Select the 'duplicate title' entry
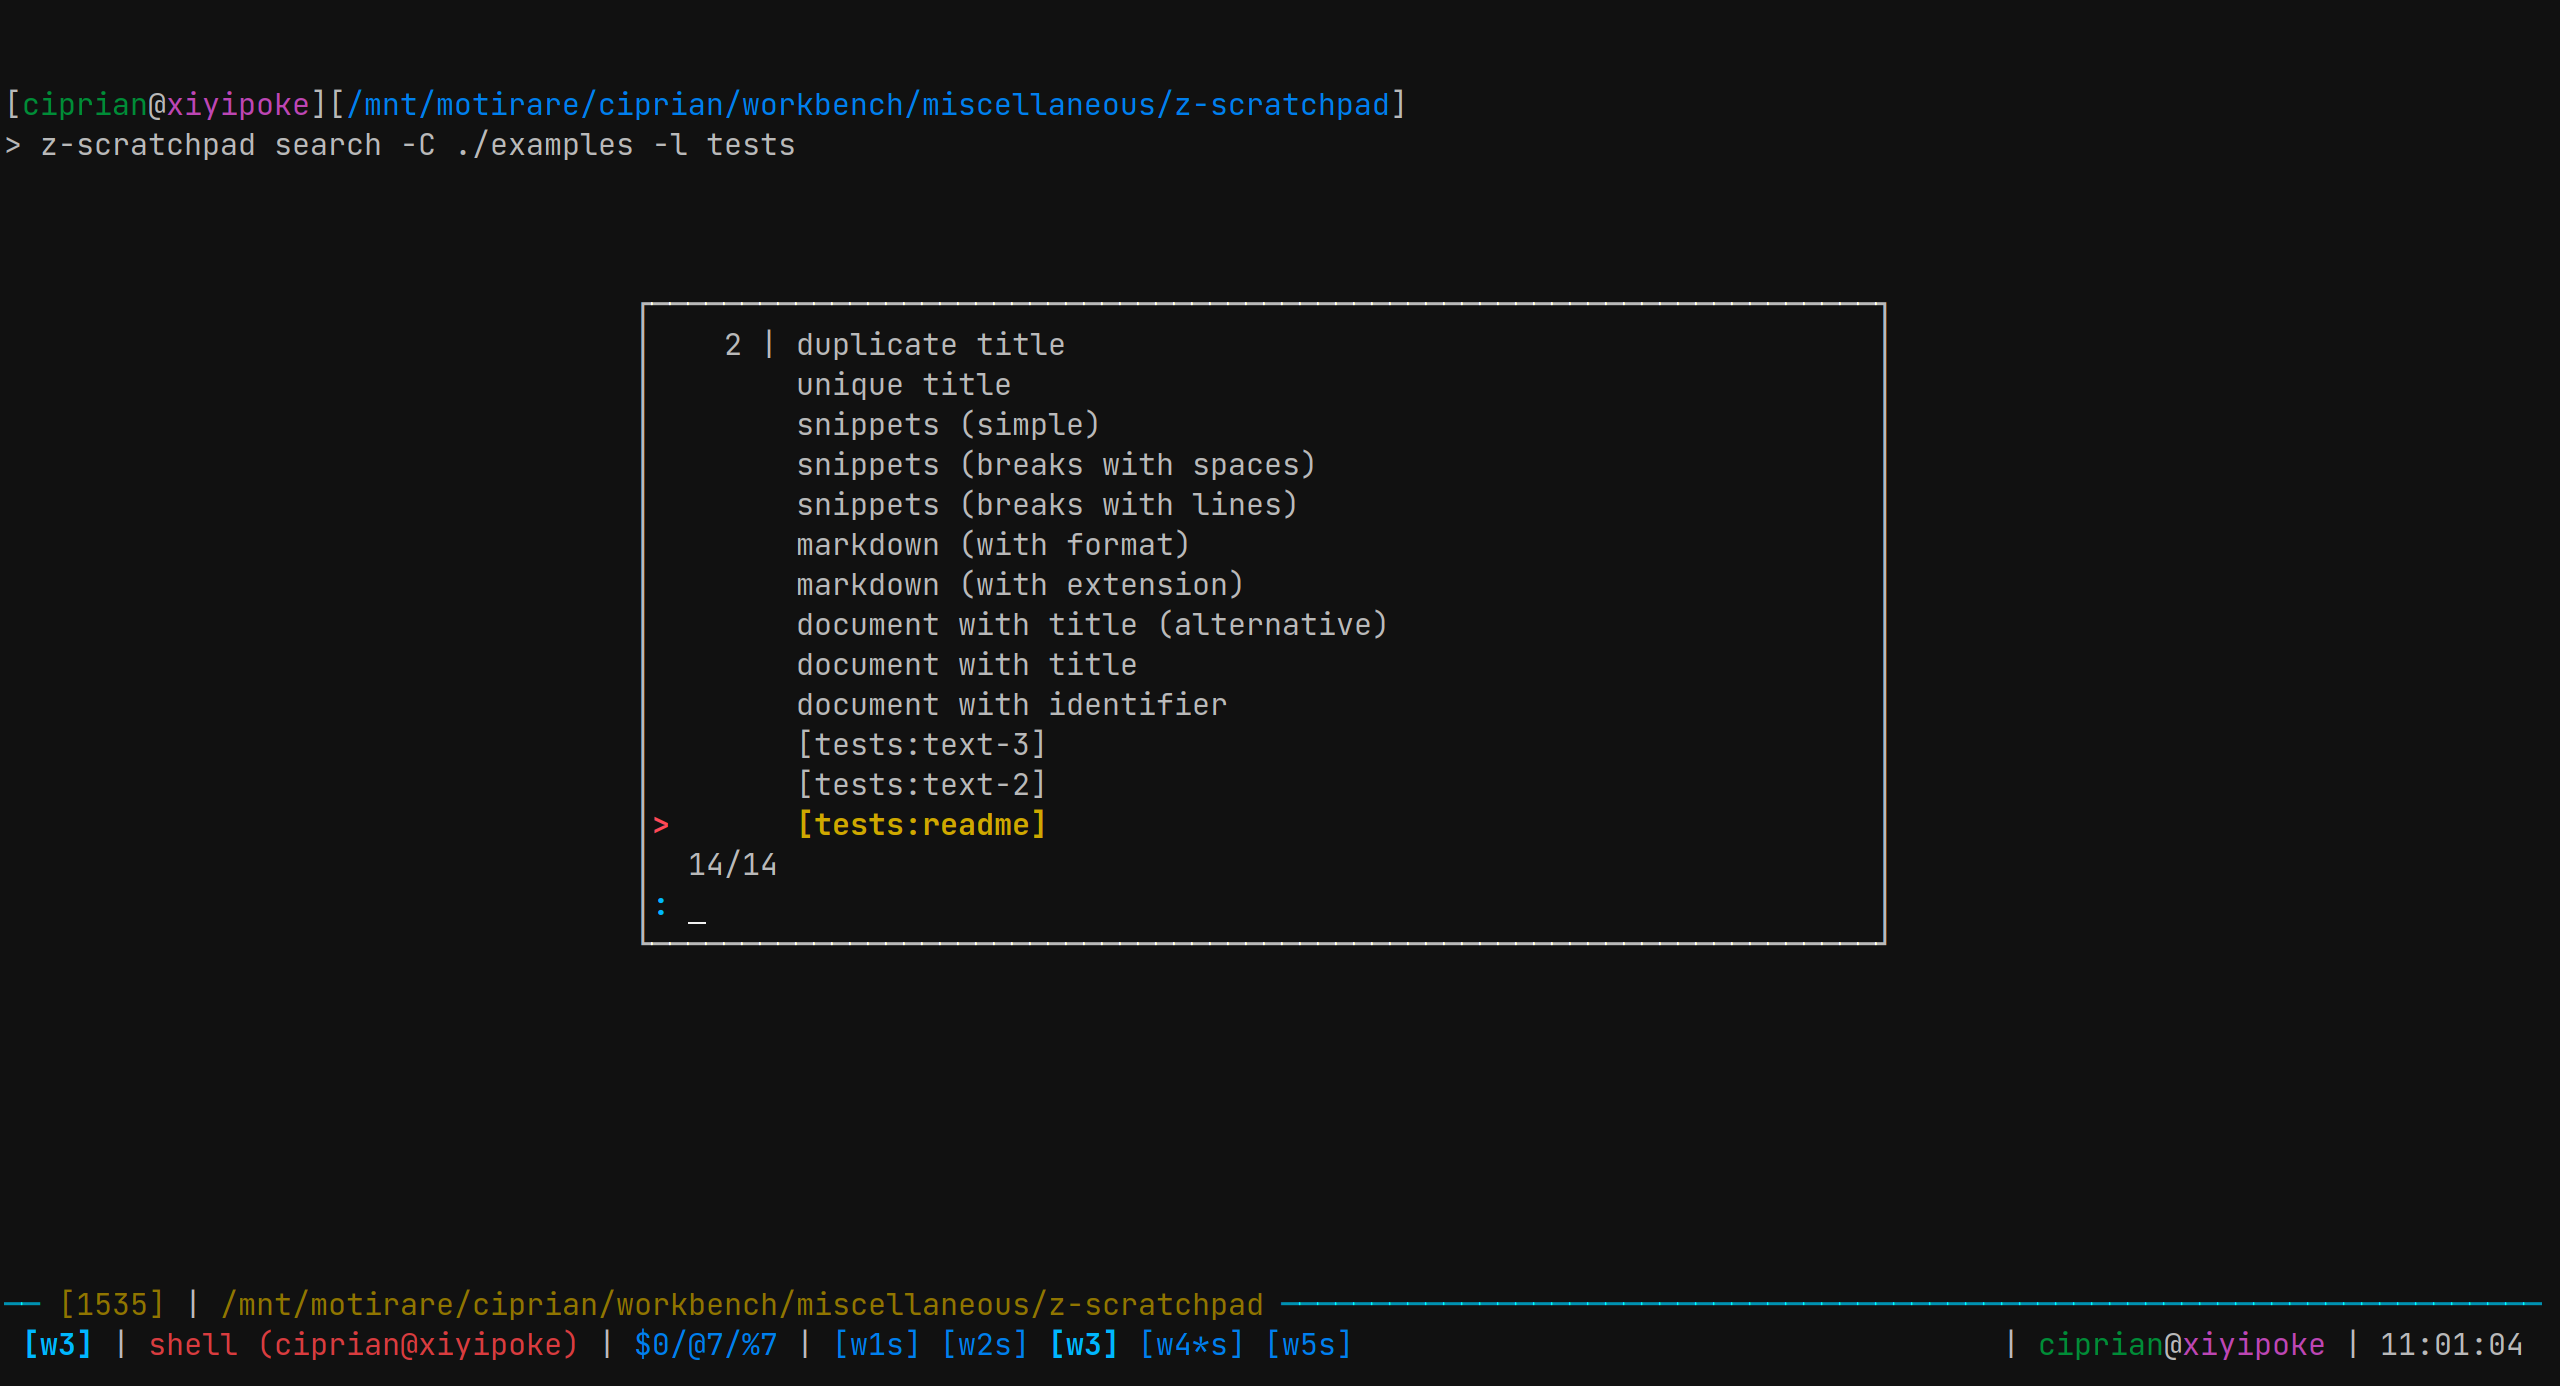The height and width of the screenshot is (1386, 2560). click(930, 345)
